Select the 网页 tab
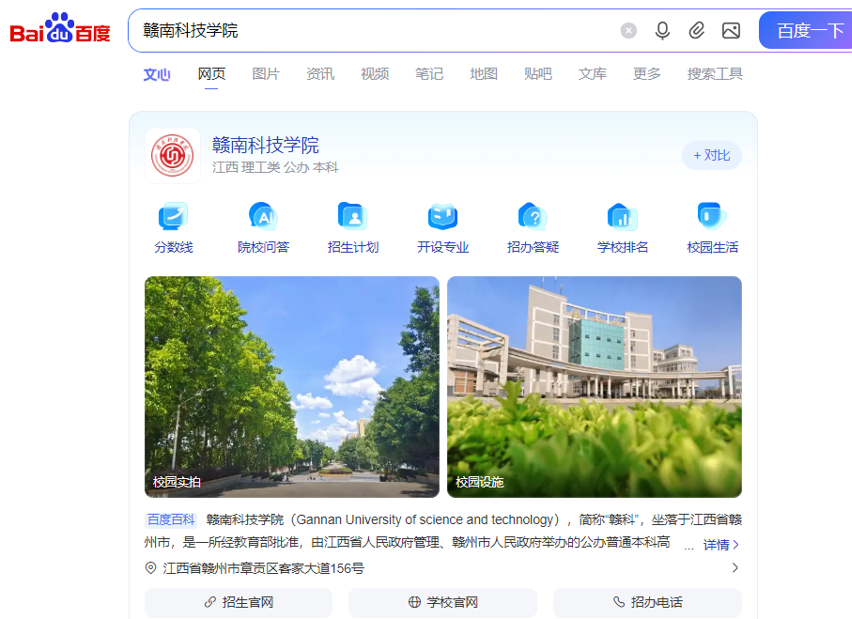 pos(211,74)
